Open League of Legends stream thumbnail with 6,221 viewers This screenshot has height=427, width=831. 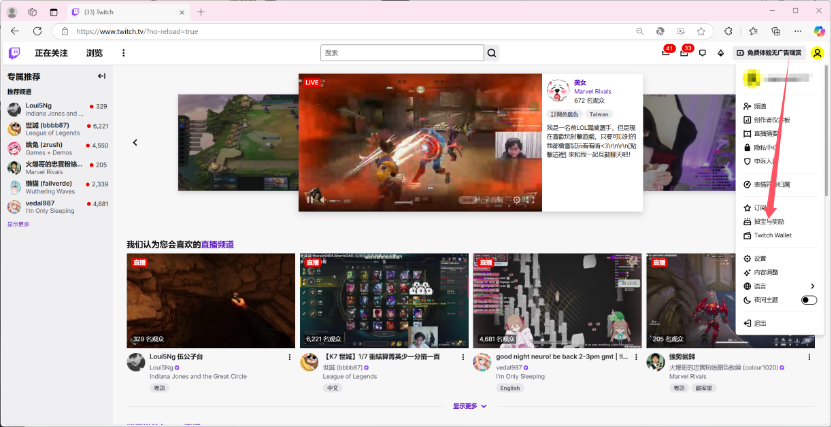tap(384, 300)
